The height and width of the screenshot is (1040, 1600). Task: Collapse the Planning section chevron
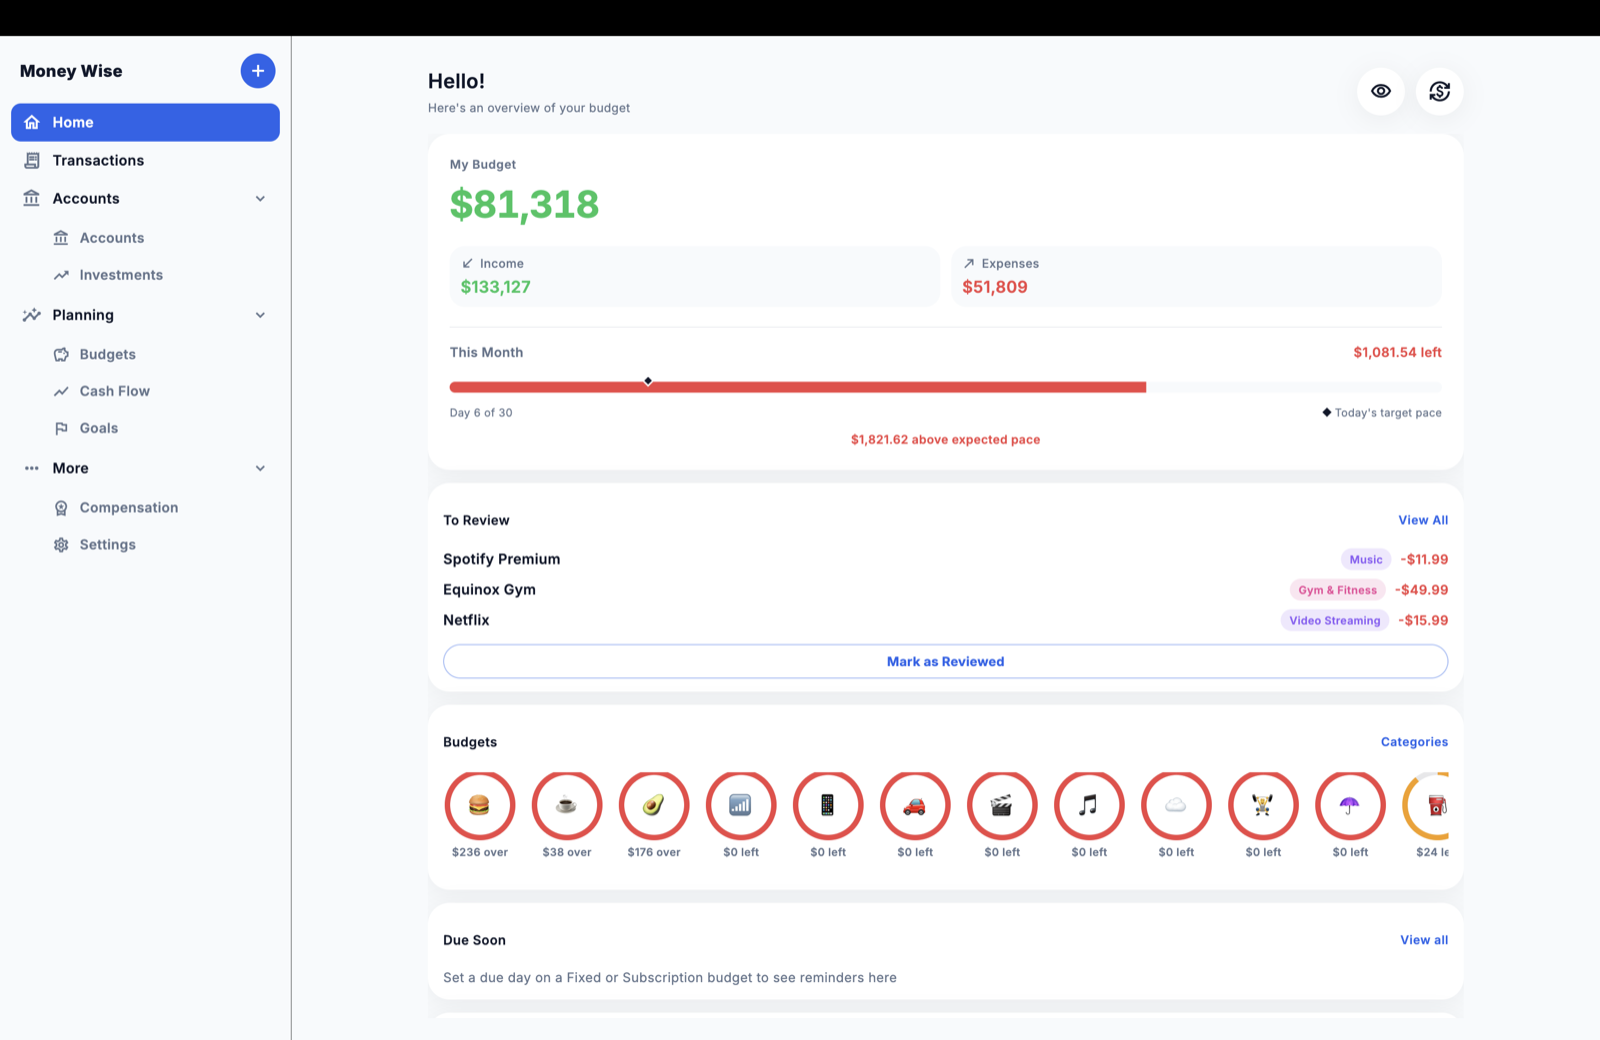[260, 315]
